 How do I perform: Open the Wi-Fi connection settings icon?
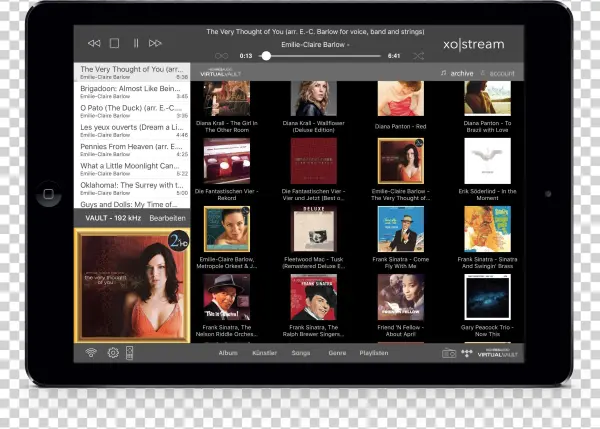(x=91, y=353)
